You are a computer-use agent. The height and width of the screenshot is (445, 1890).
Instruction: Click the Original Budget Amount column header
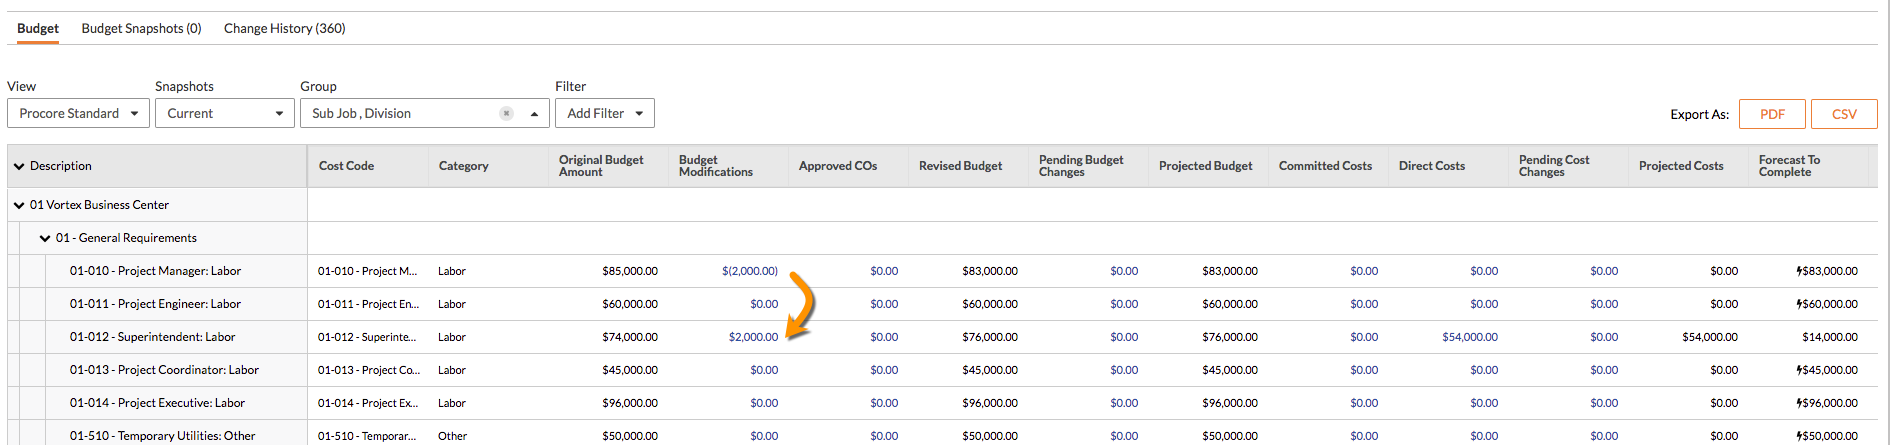click(x=601, y=166)
